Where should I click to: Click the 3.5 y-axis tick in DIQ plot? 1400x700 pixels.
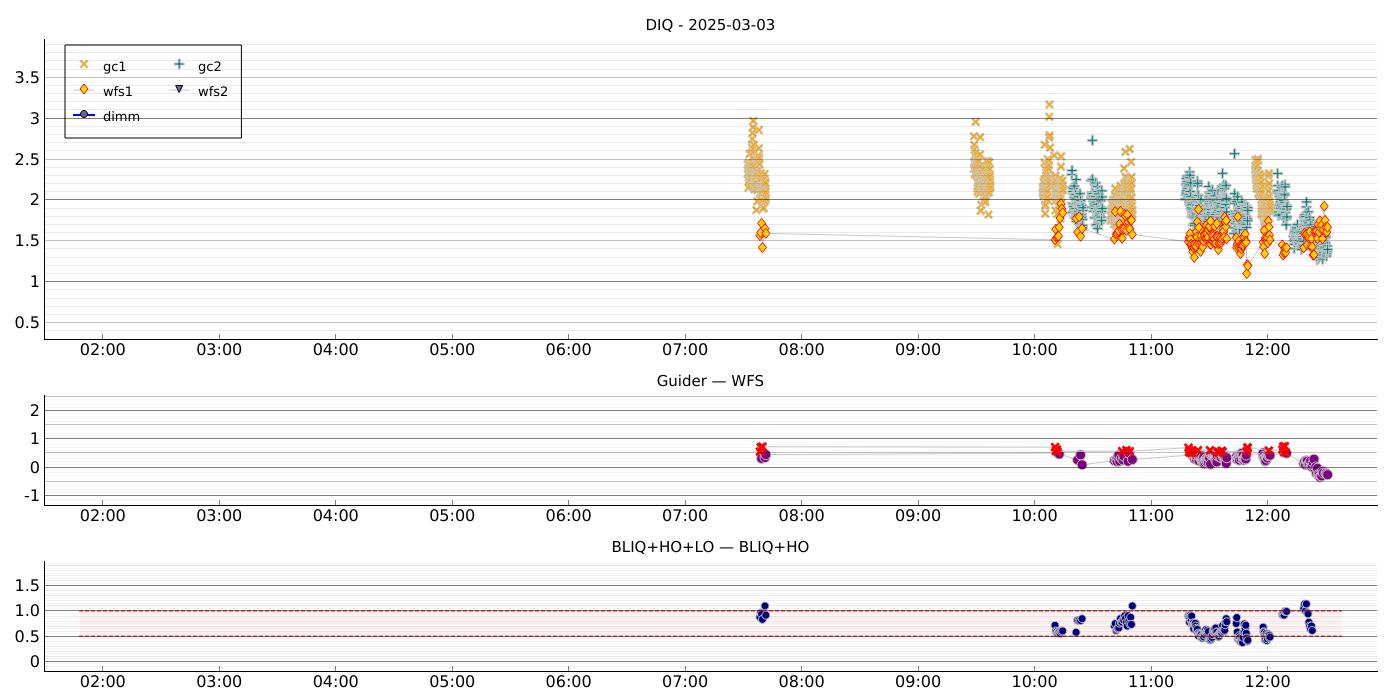pos(27,77)
